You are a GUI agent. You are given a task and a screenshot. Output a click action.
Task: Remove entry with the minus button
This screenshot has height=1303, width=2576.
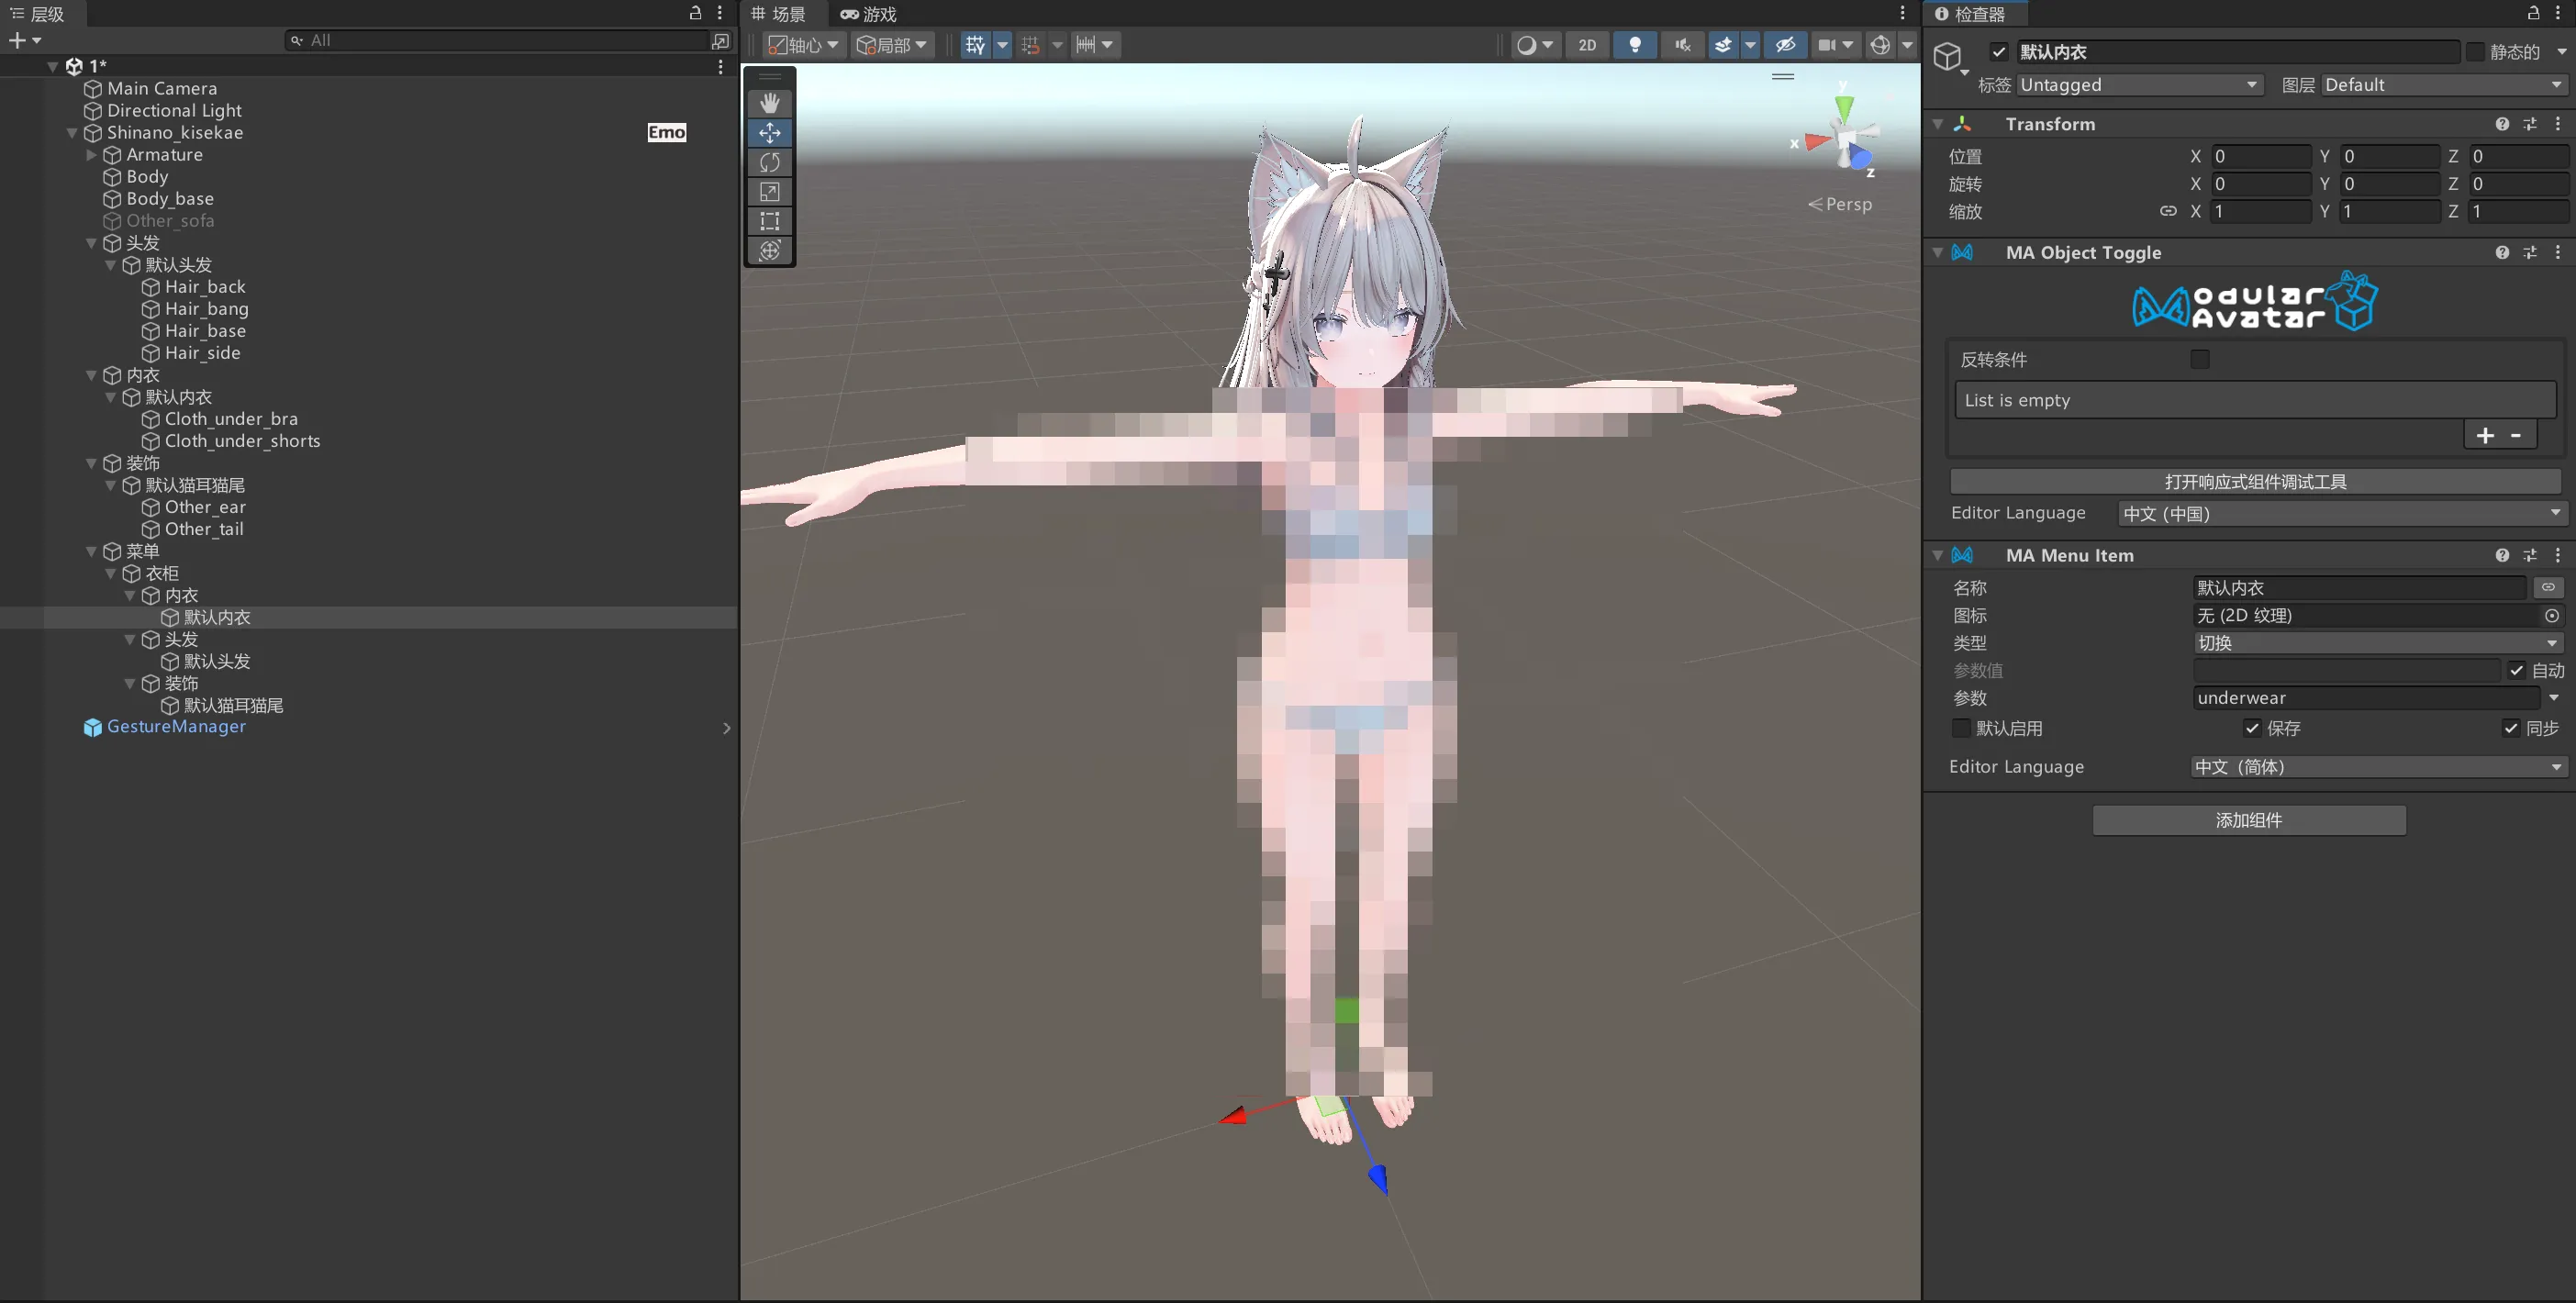pos(2516,435)
